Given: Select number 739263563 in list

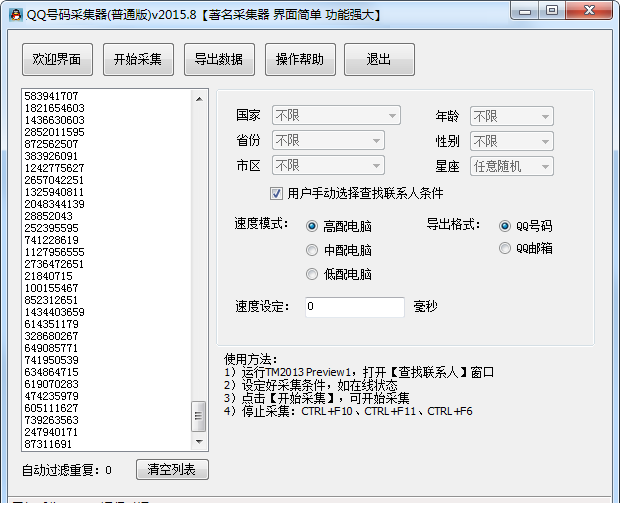Looking at the screenshot, I should (51, 420).
